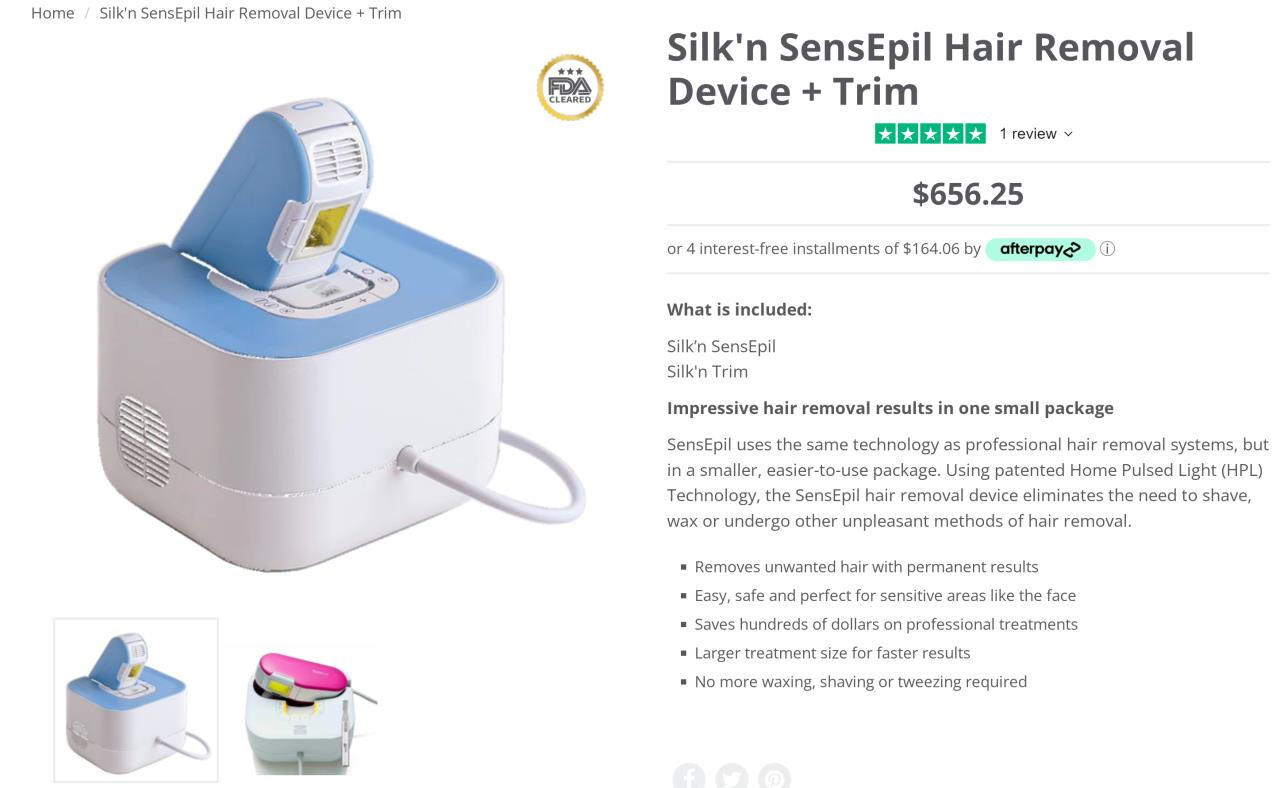Click the Silk'n Trim included item
This screenshot has width=1280, height=788.
[707, 371]
